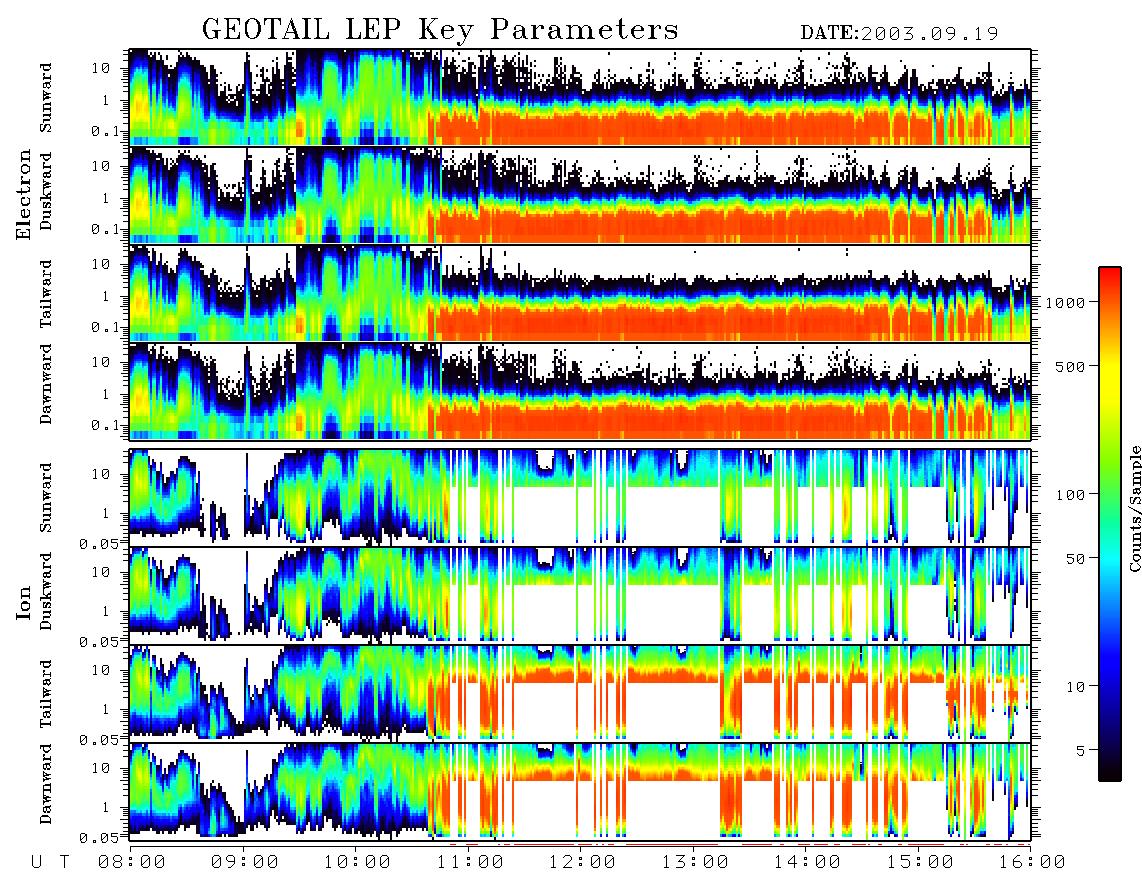The width and height of the screenshot is (1142, 880).
Task: Click the Electron "Dawnward" panel label
Action: 46,385
